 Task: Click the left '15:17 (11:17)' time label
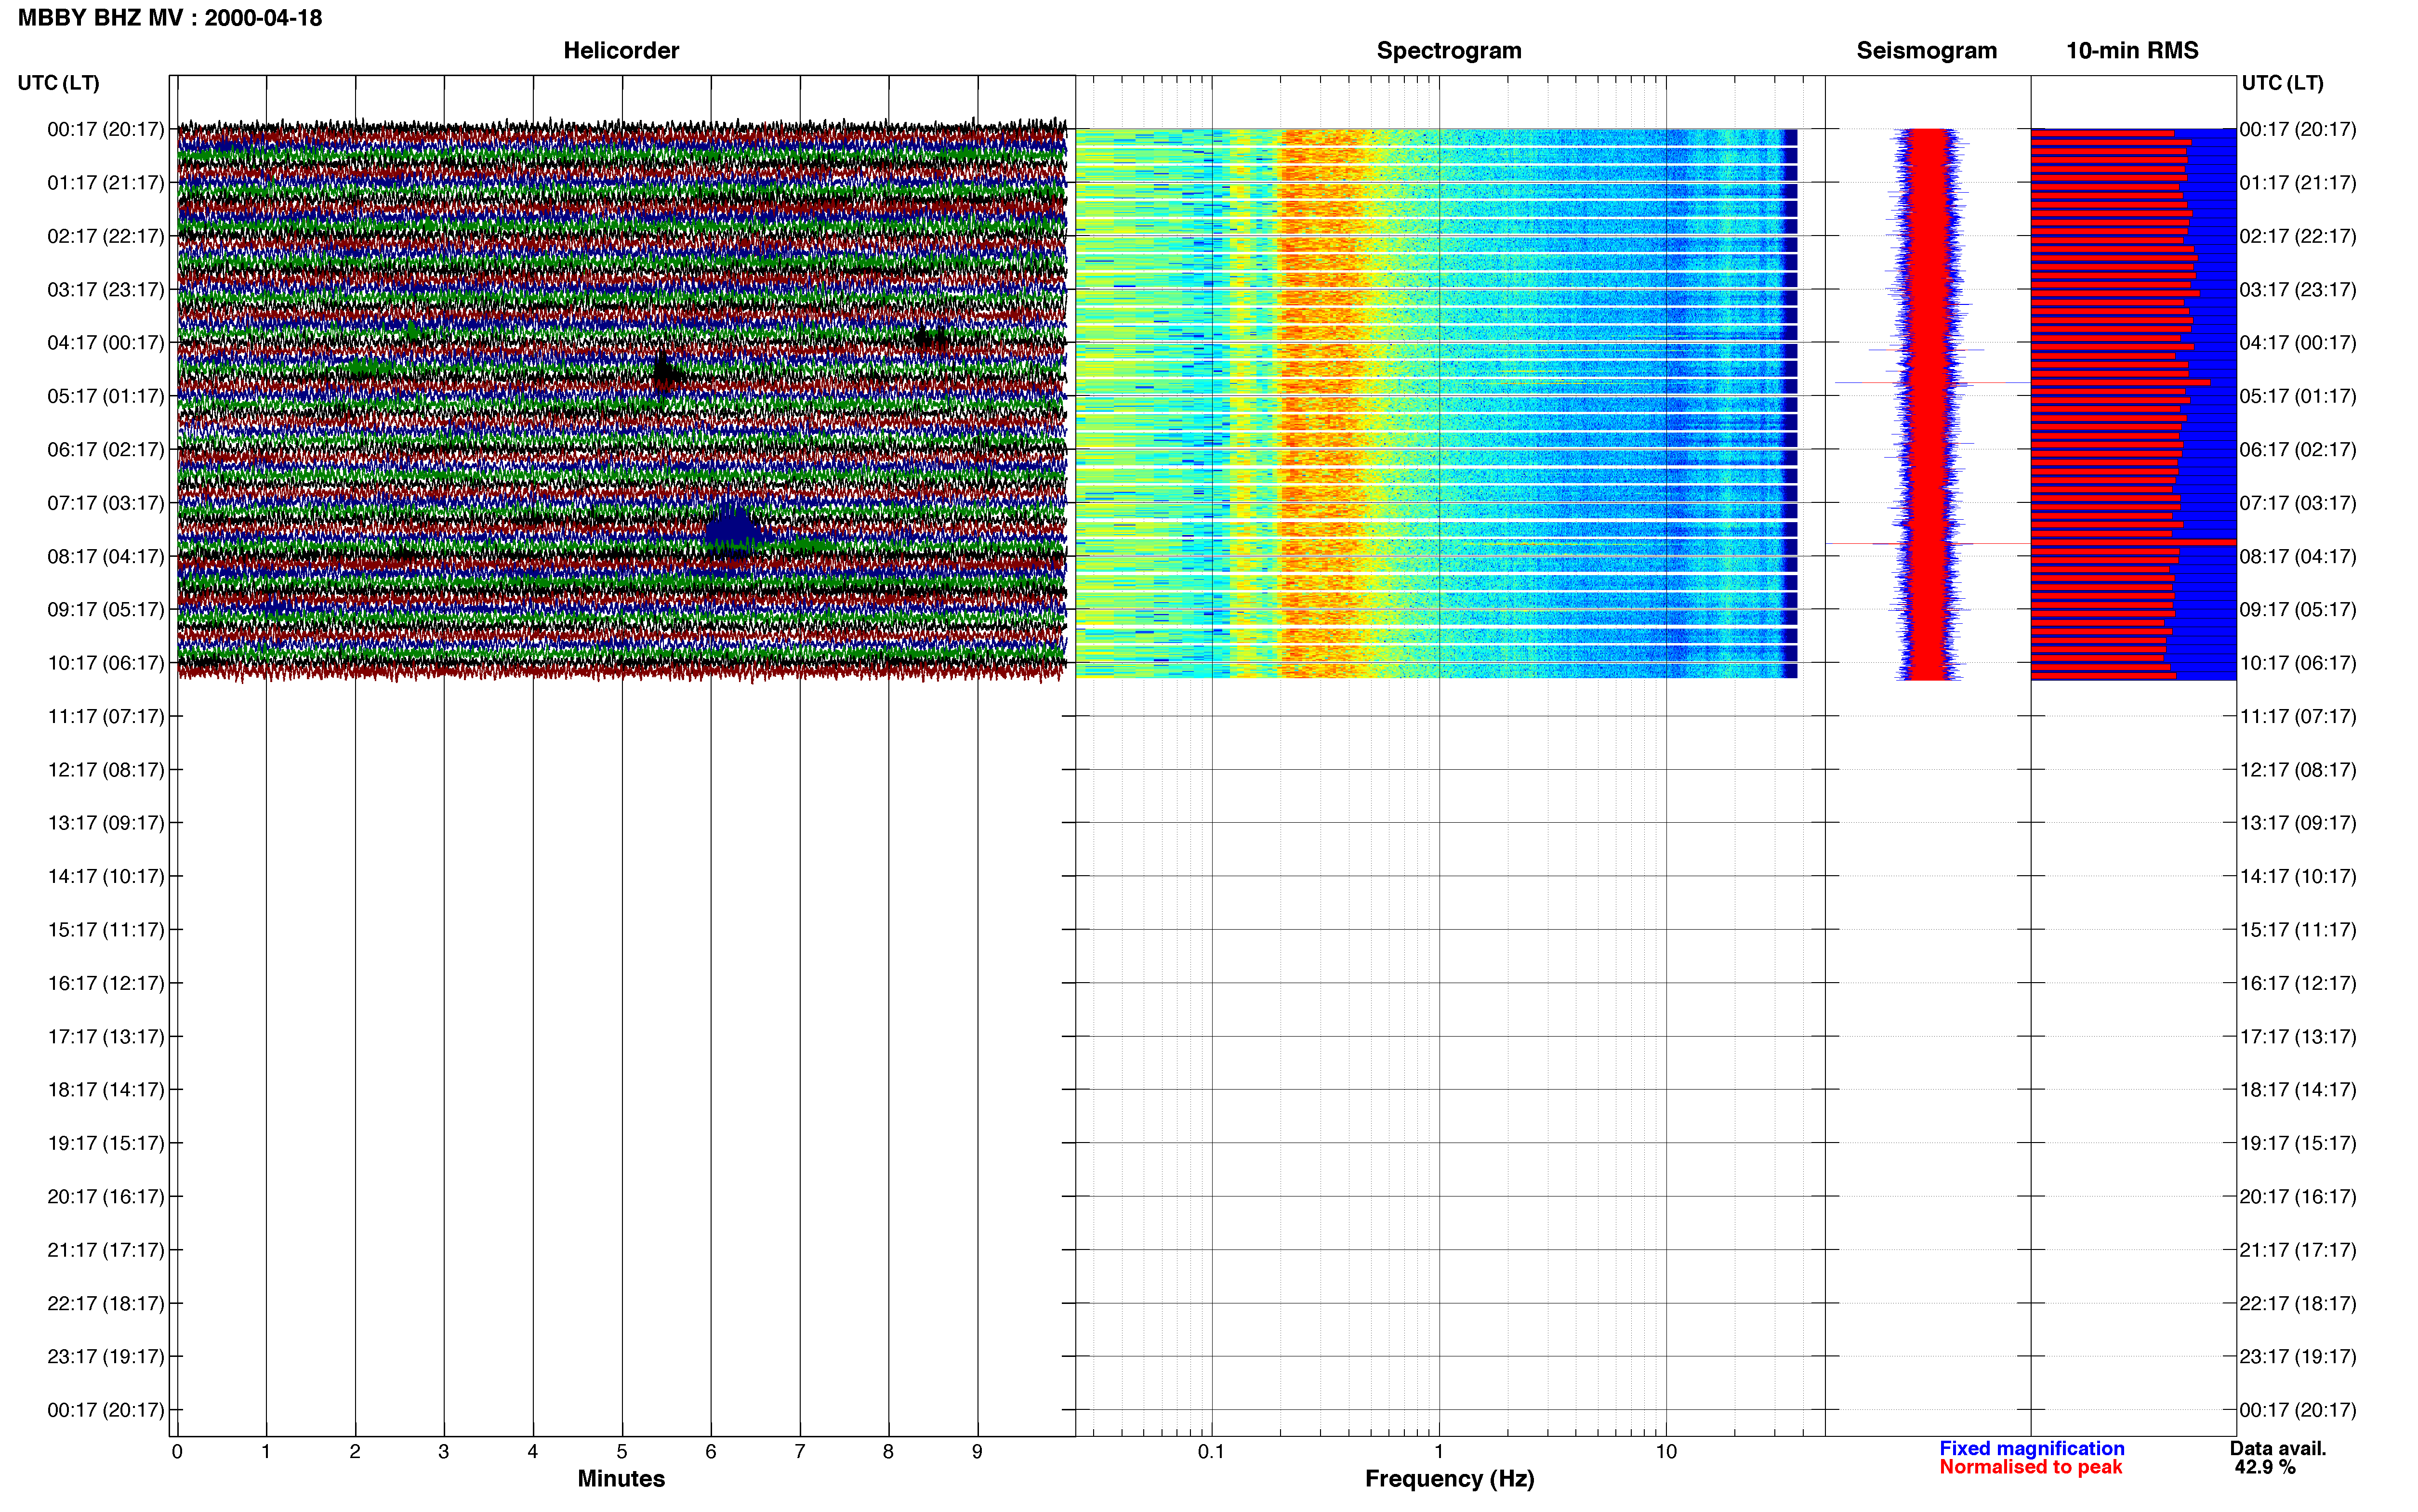[x=105, y=930]
